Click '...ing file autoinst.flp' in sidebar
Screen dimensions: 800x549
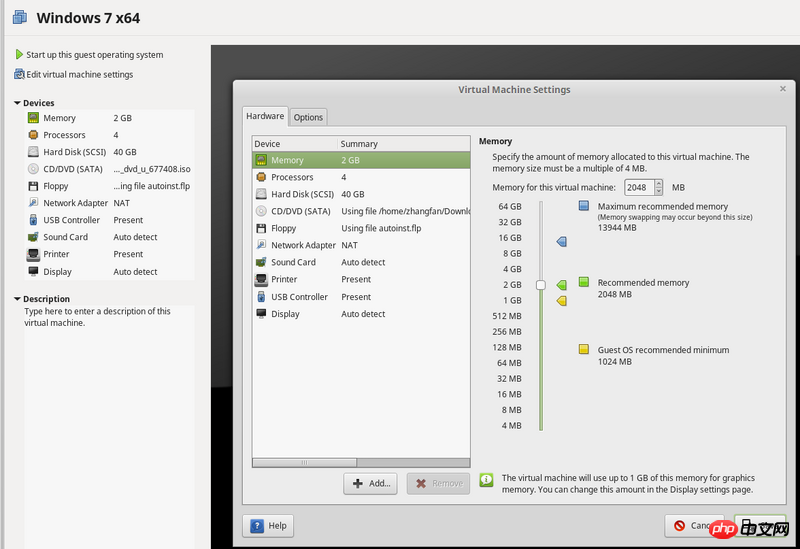152,186
